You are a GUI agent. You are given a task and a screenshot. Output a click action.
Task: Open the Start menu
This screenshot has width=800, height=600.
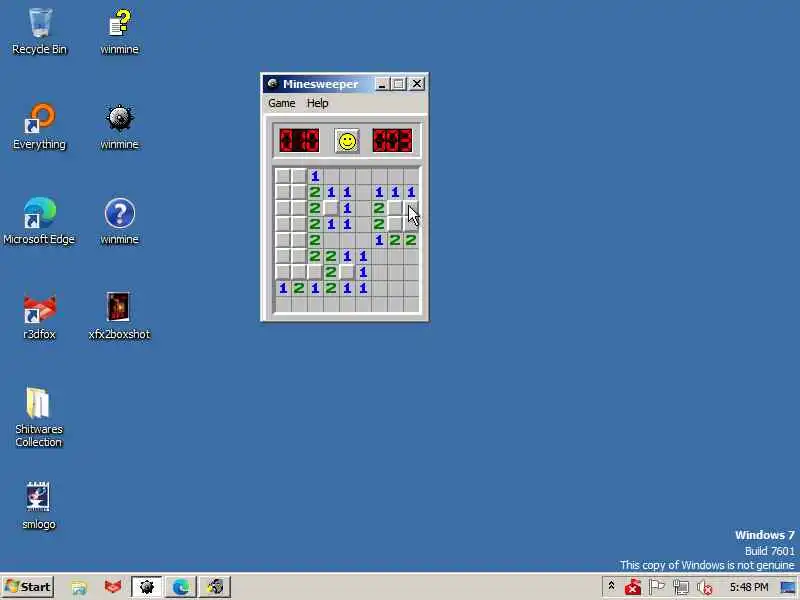pos(29,587)
